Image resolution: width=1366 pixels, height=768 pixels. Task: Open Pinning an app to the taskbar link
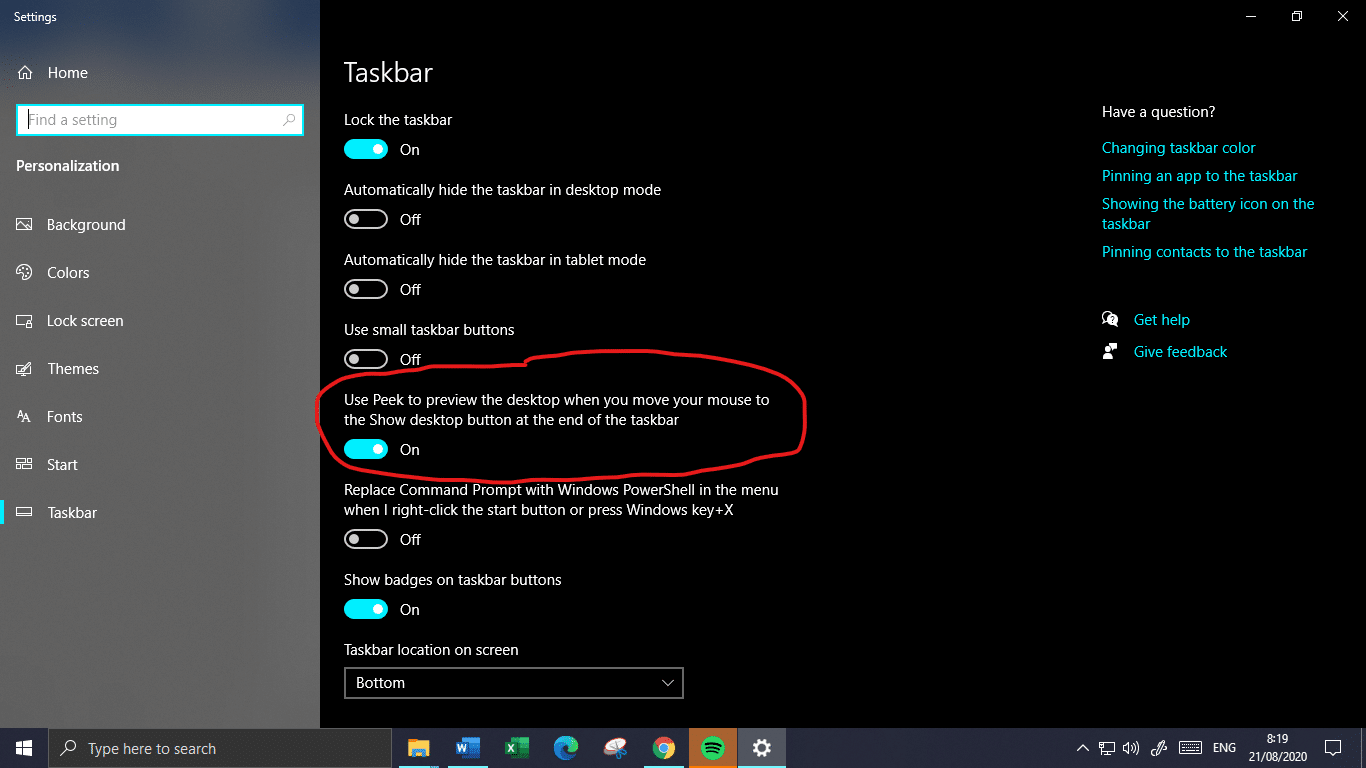coord(1200,176)
